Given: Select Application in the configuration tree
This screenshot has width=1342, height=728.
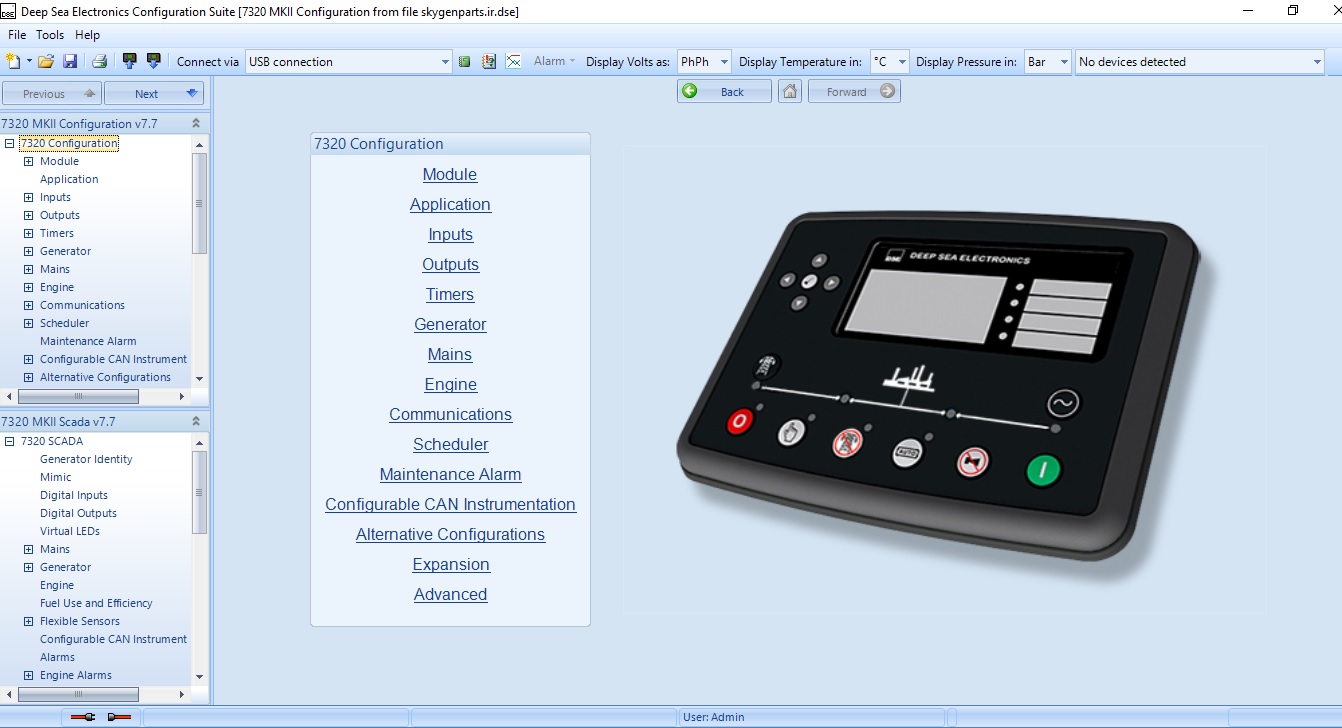Looking at the screenshot, I should click(x=69, y=179).
